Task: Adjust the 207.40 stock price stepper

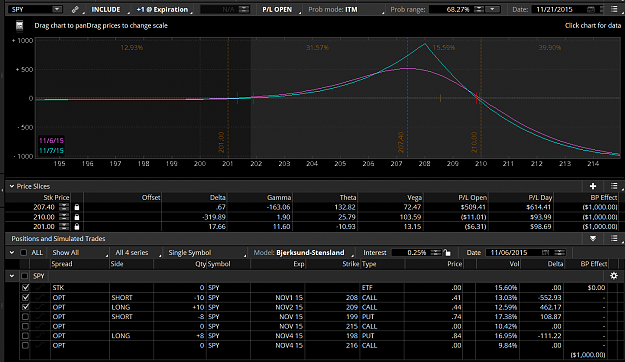Action: 64,207
